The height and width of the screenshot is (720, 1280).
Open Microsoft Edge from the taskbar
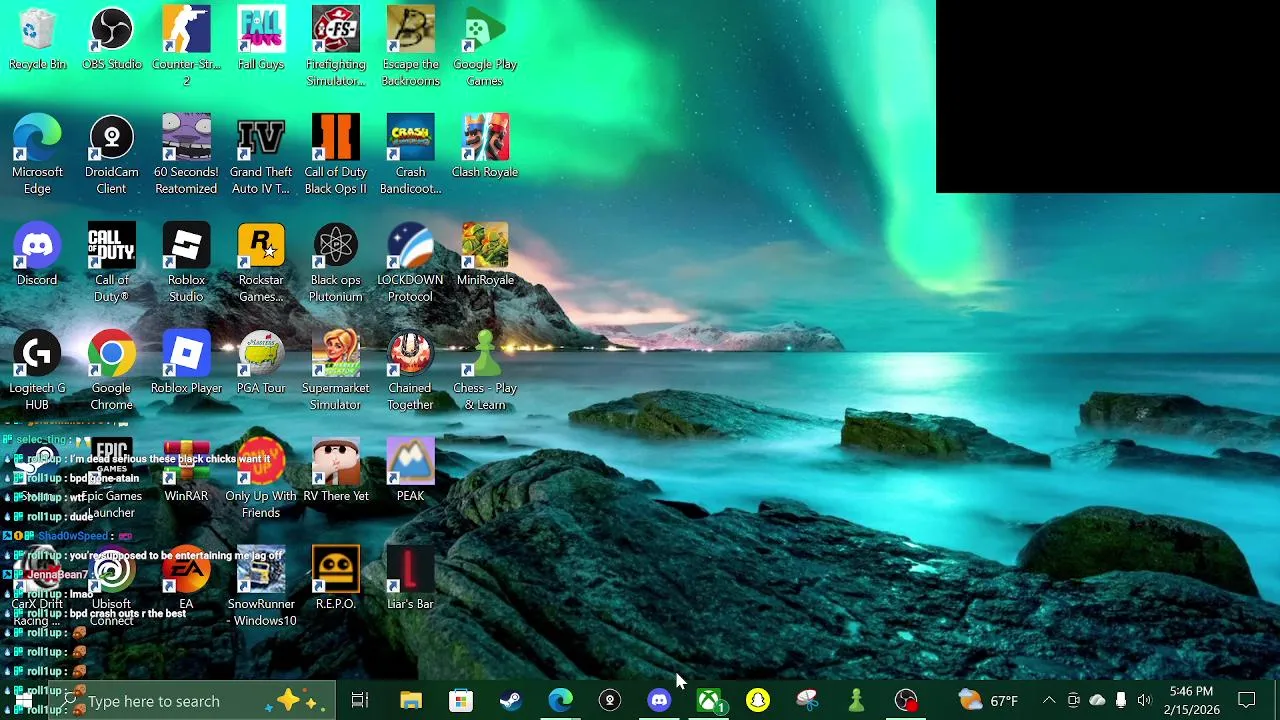coord(560,701)
